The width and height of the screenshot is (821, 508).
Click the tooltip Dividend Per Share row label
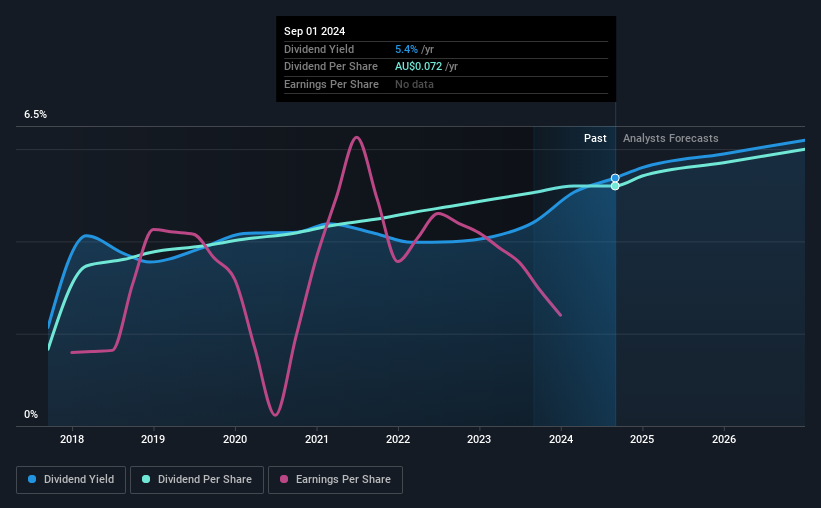click(331, 67)
